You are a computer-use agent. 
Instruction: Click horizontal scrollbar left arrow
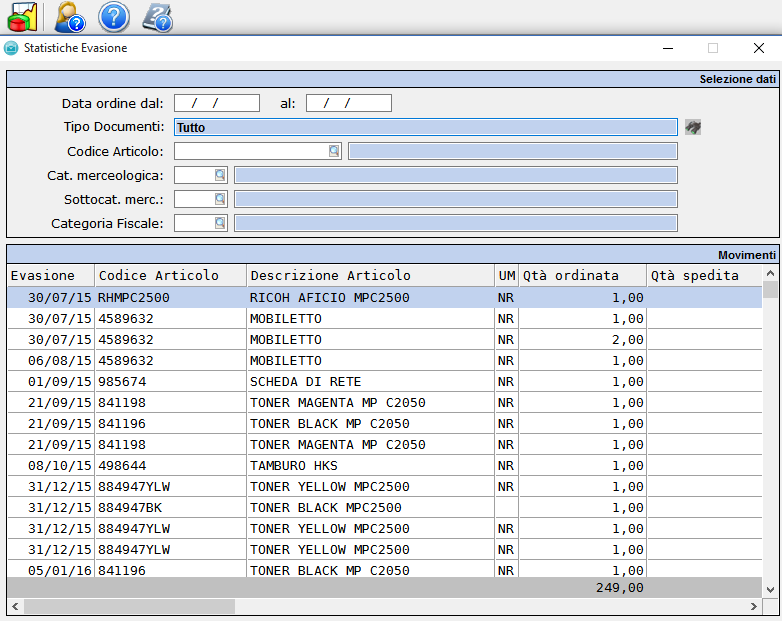(x=15, y=607)
